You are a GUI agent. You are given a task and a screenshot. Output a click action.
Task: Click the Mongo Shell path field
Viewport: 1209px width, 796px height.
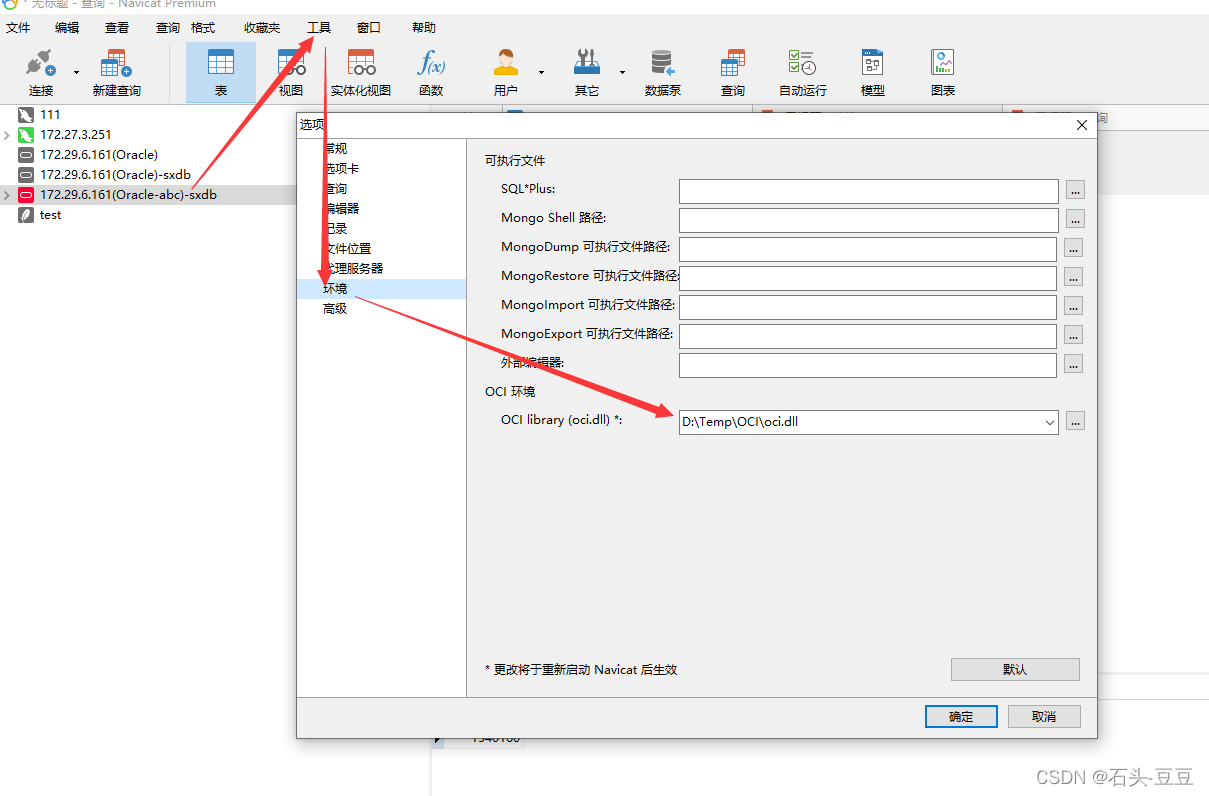[868, 220]
